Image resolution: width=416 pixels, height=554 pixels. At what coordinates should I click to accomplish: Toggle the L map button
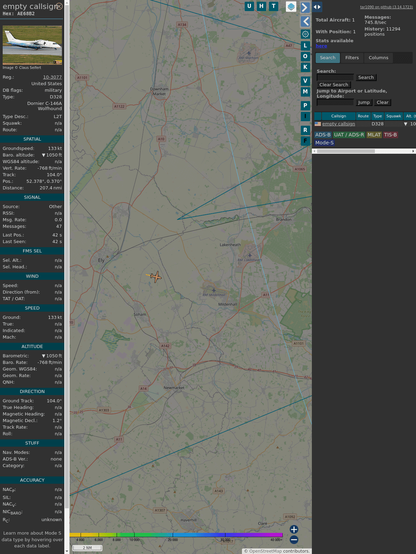pyautogui.click(x=305, y=46)
